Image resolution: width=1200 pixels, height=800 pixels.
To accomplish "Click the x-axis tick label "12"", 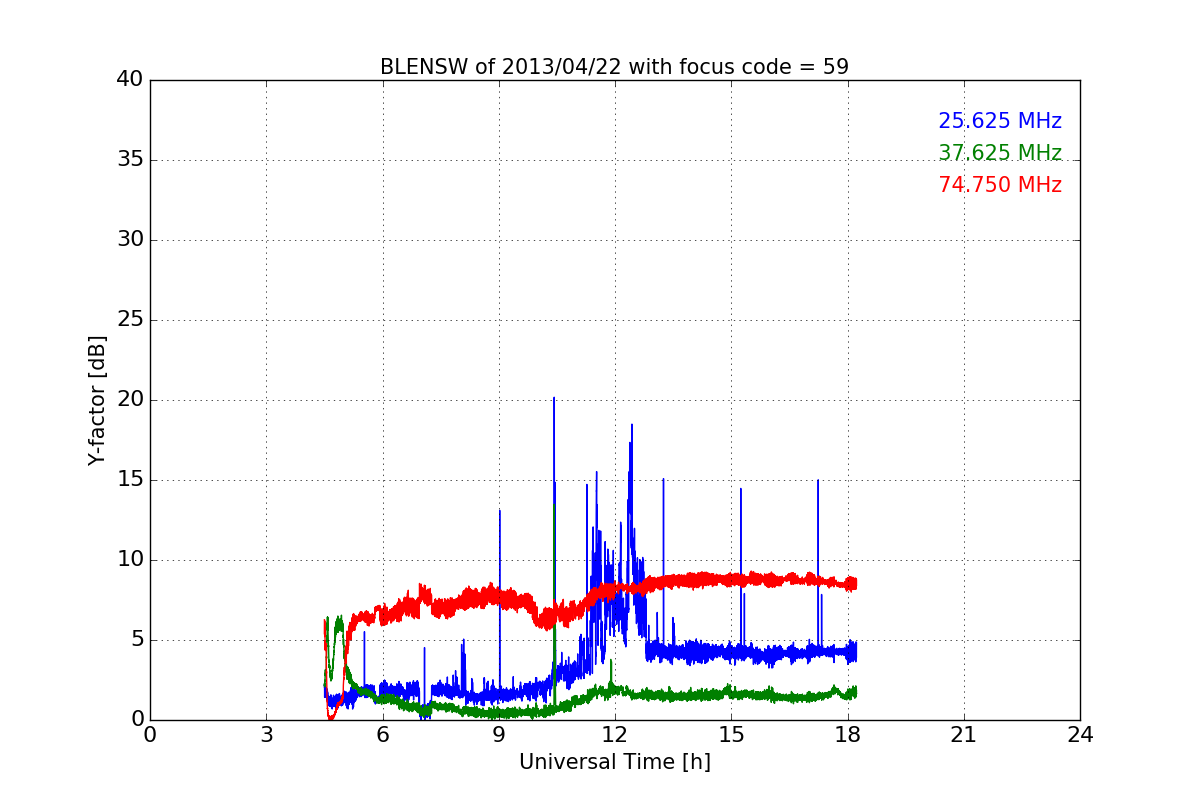I will coord(615,735).
